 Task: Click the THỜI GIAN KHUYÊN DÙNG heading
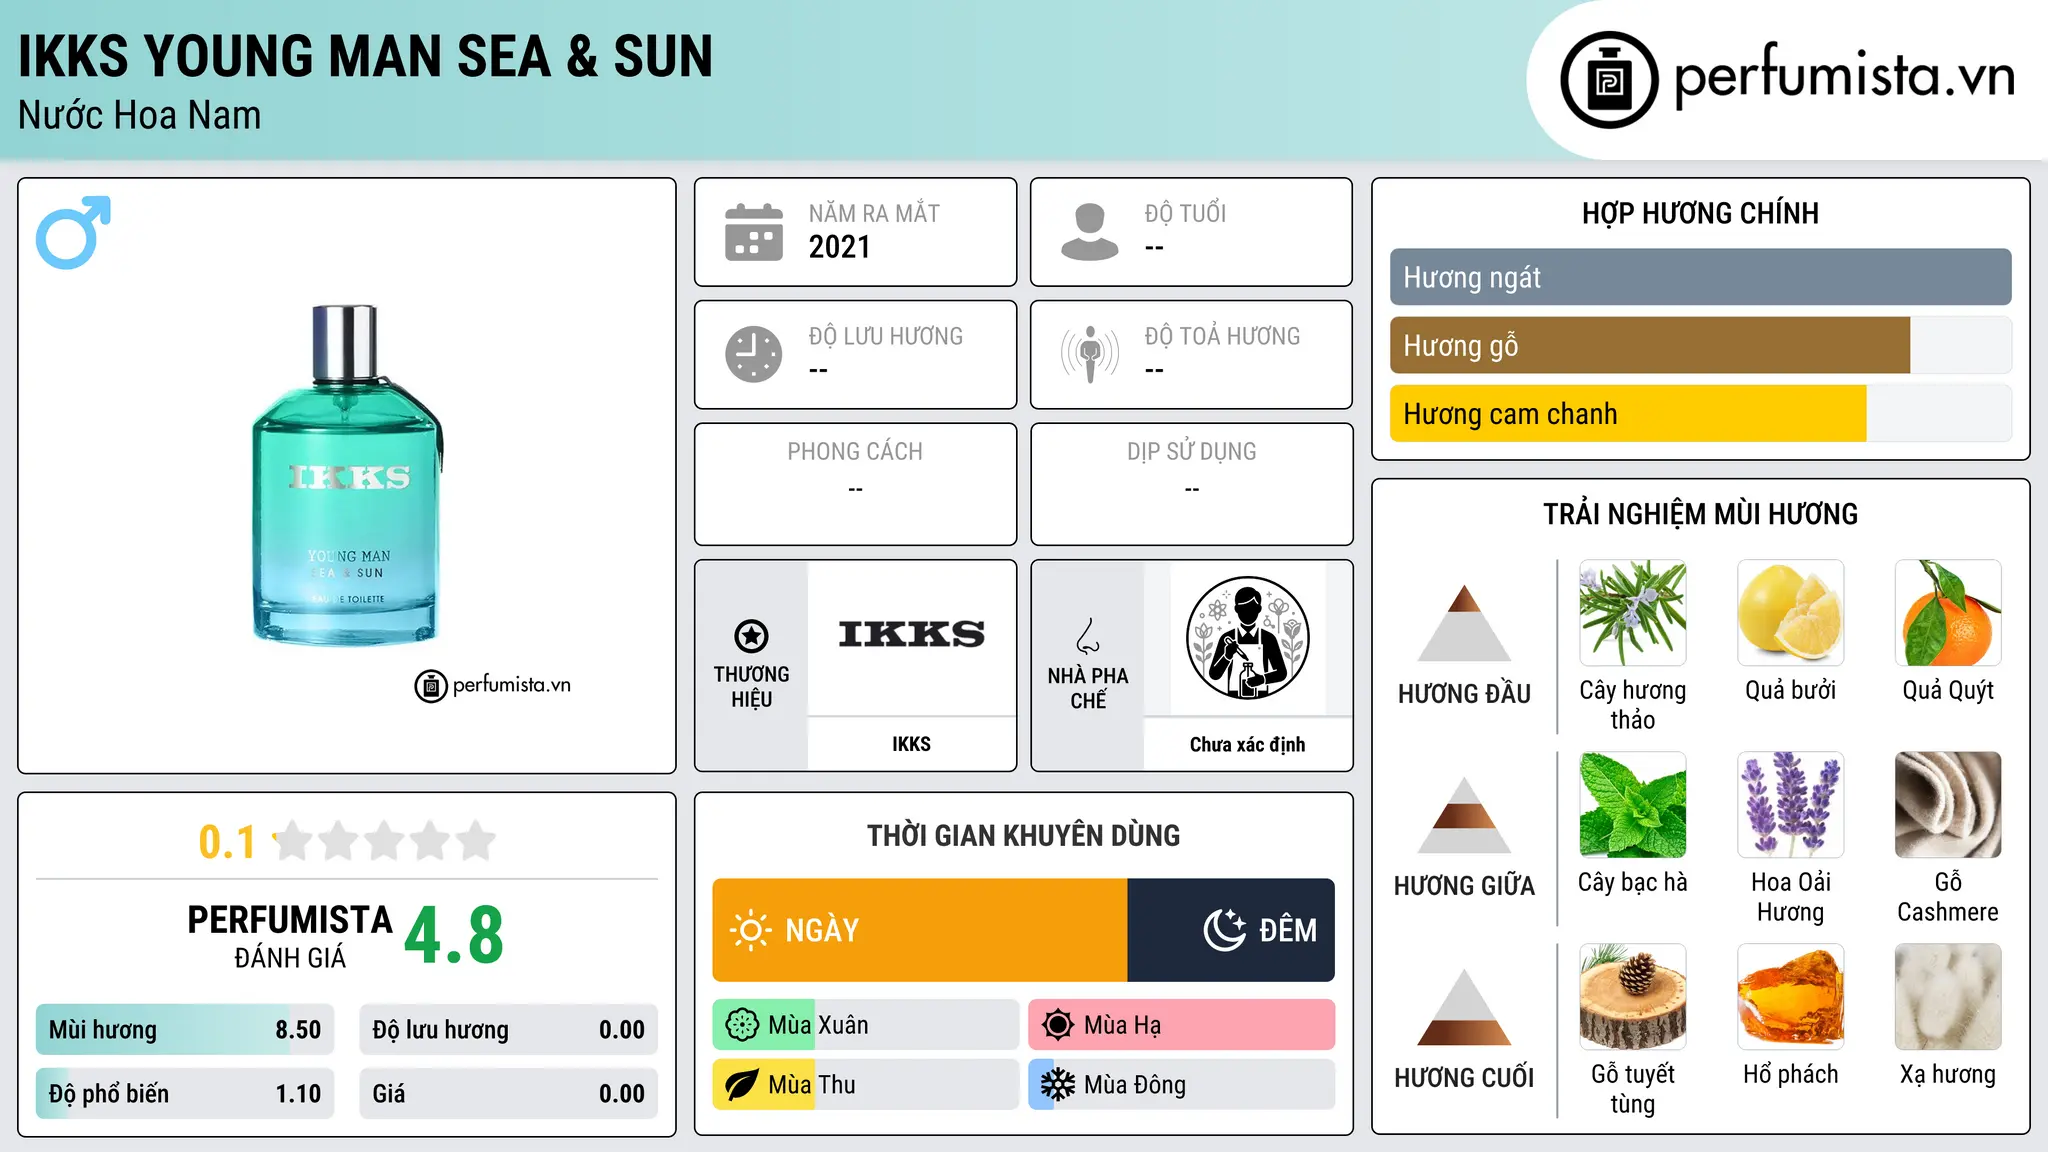point(1023,835)
